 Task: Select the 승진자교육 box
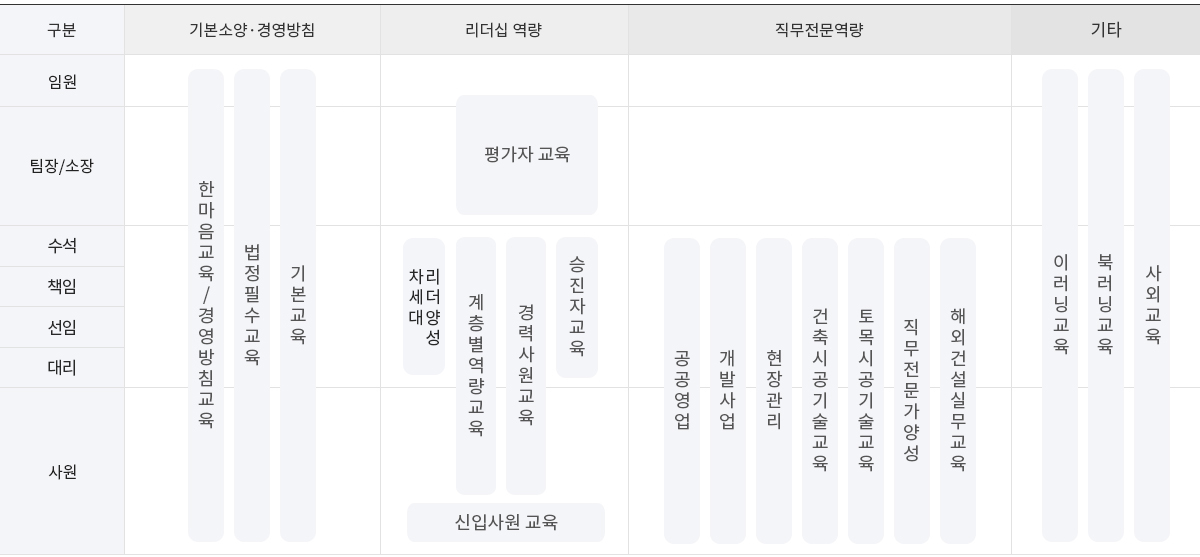(x=577, y=306)
